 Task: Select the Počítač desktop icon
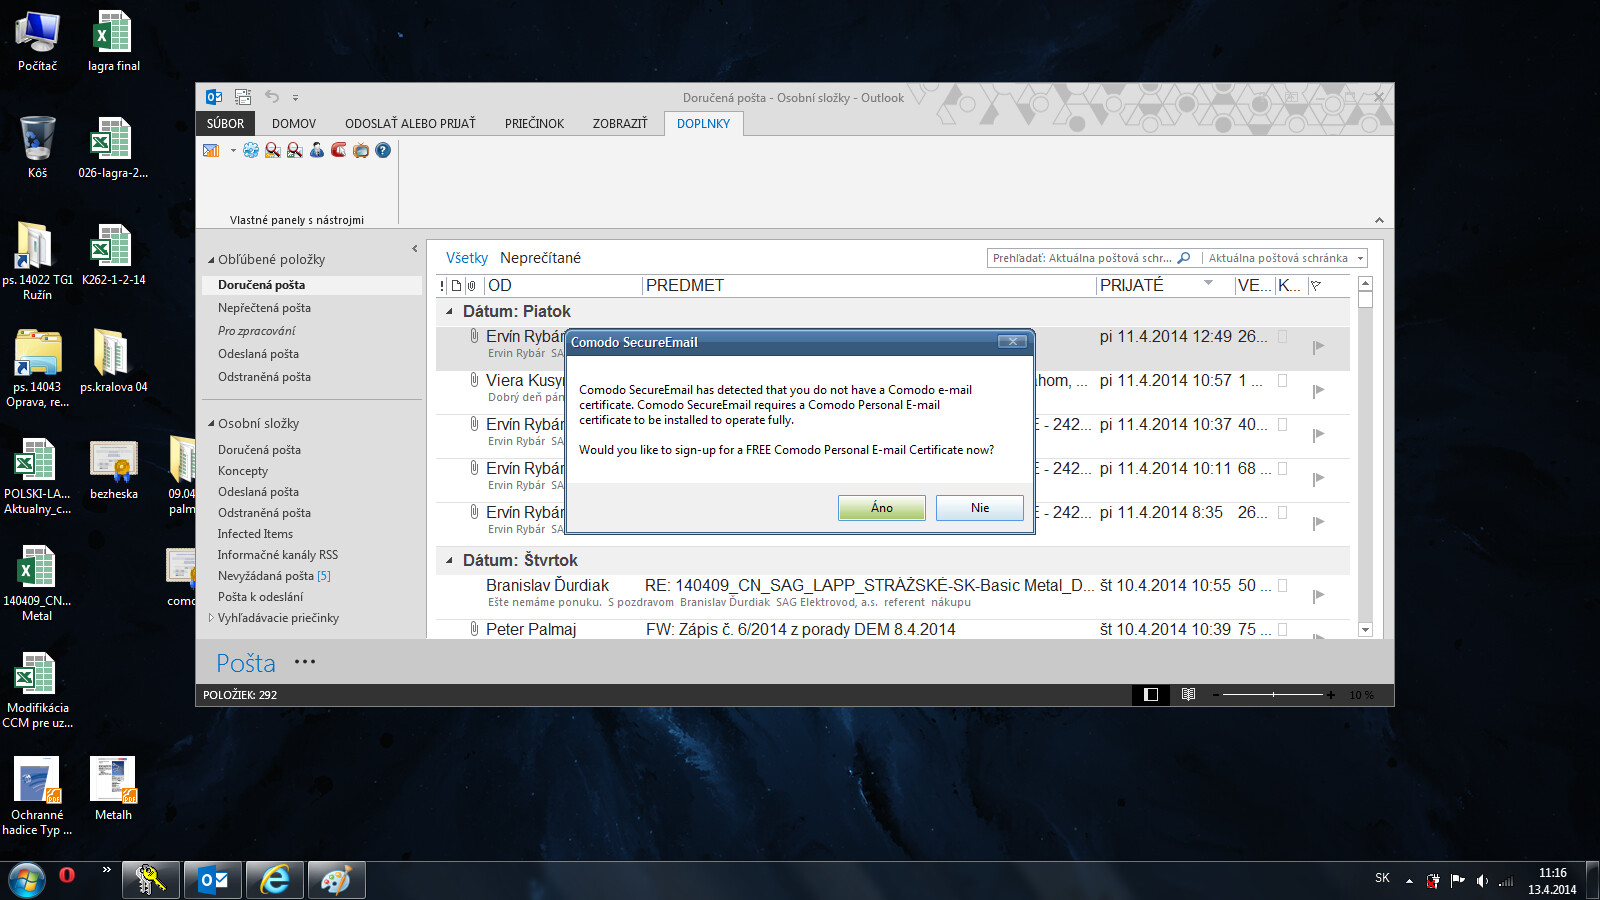click(x=37, y=41)
